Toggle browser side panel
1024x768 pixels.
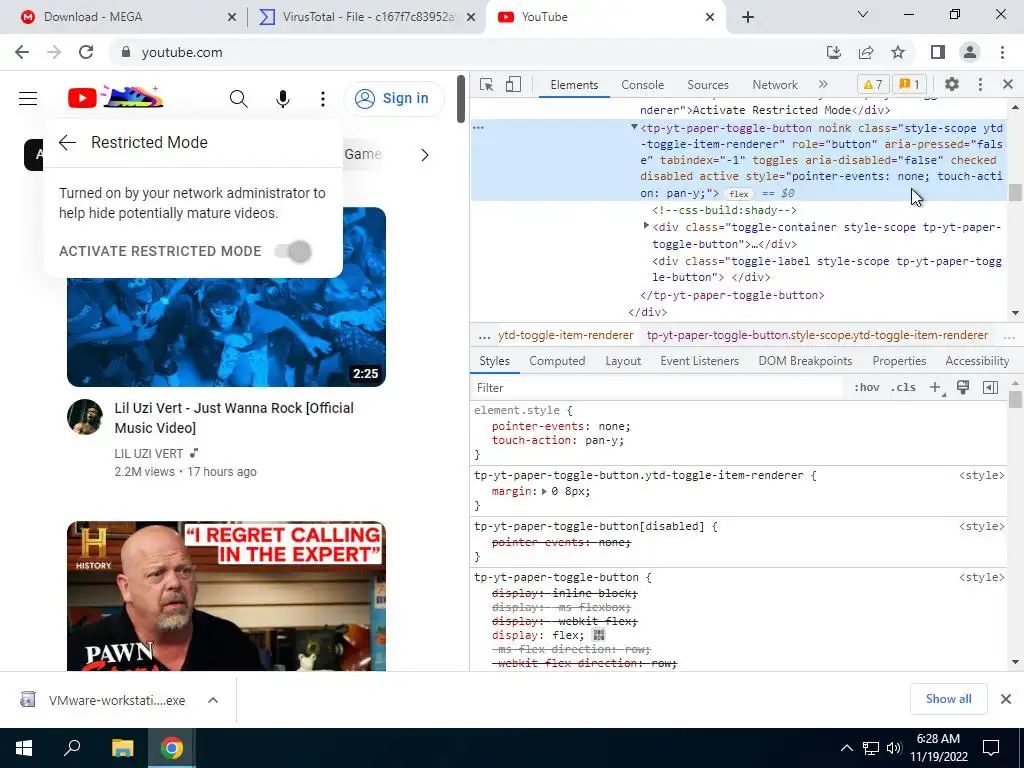pyautogui.click(x=938, y=52)
